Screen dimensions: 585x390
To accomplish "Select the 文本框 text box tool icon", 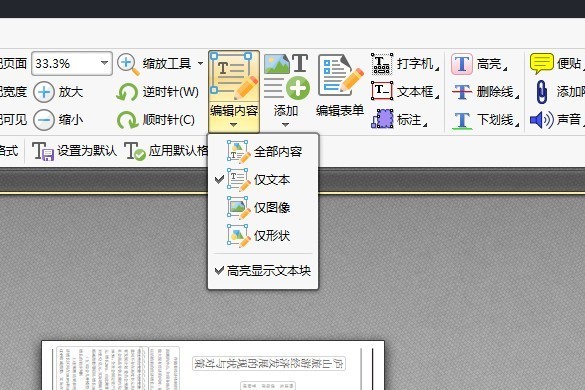I will click(x=382, y=91).
